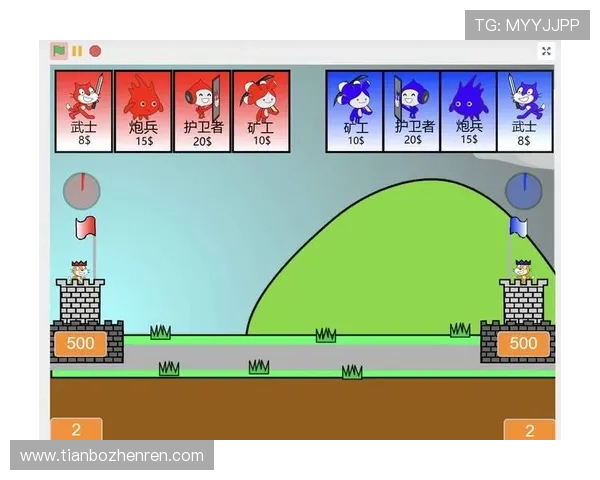600x480 pixels.
Task: Click the orange 2 counter at bottom left
Action: (77, 430)
